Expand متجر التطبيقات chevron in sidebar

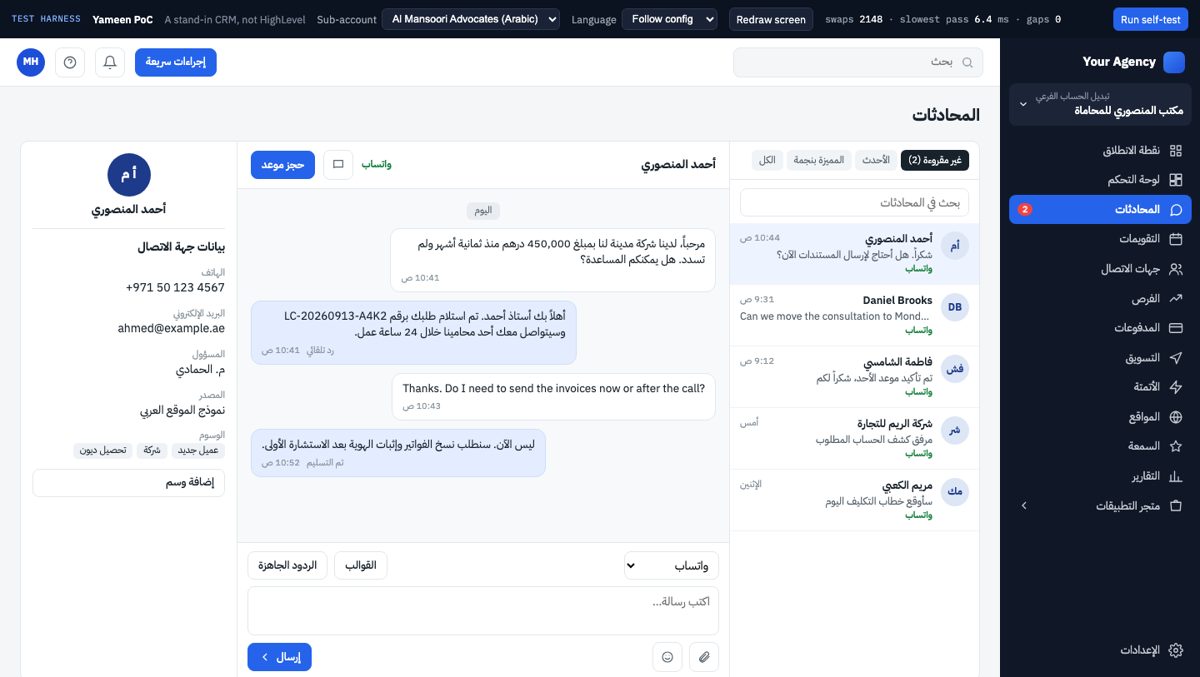1024,506
